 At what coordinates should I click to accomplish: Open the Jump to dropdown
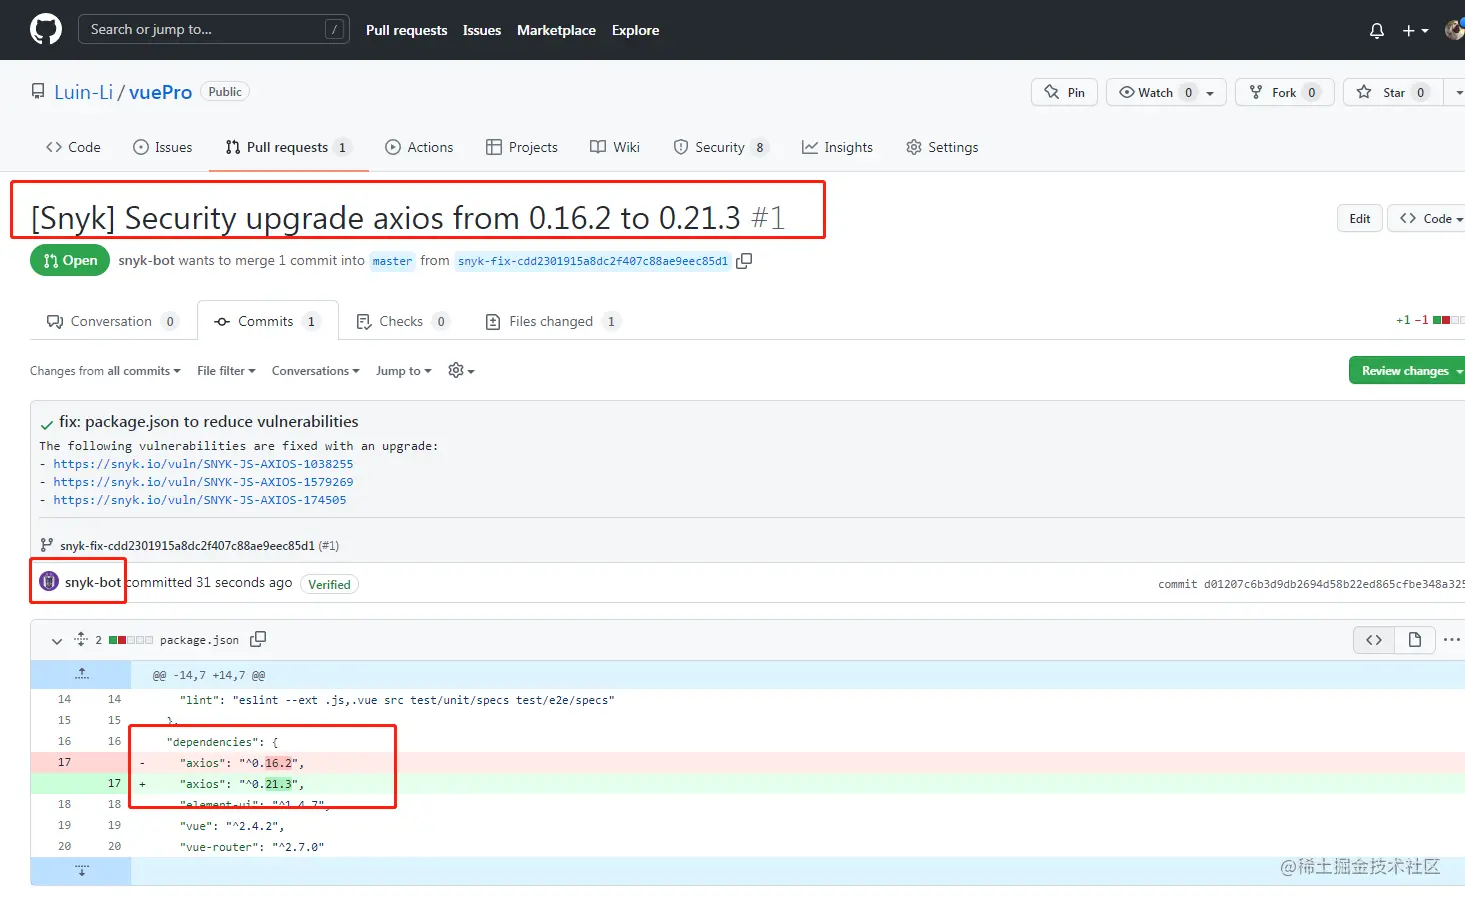[403, 371]
